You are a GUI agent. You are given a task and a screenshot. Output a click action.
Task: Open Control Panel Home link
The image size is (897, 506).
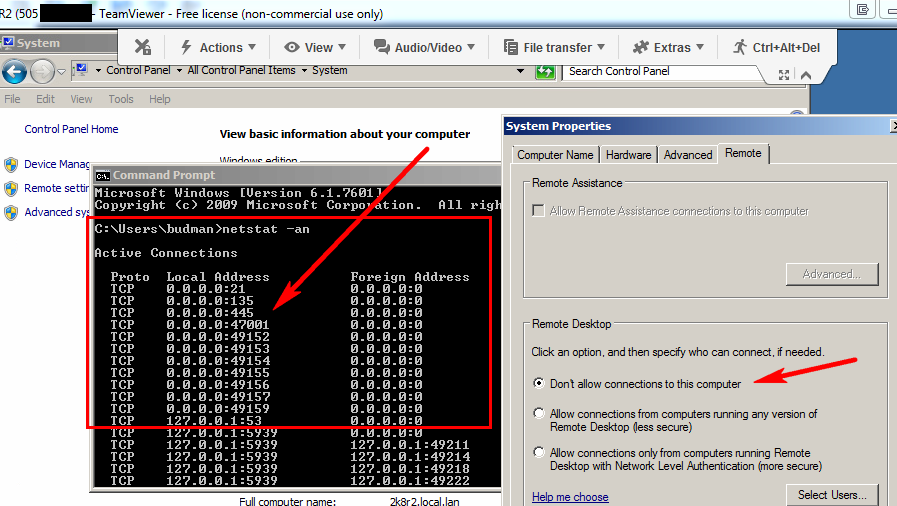71,129
